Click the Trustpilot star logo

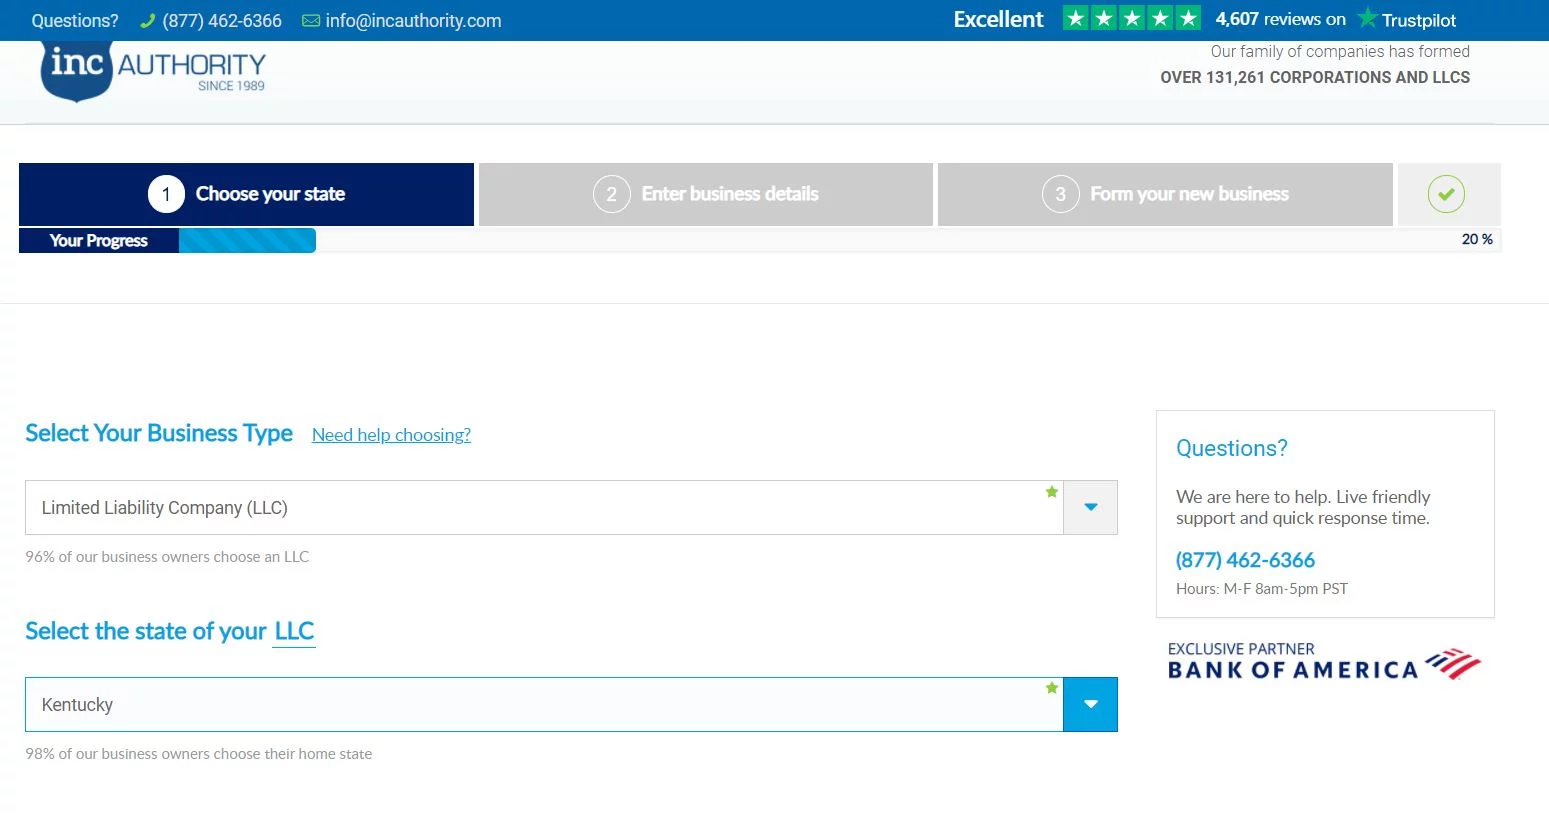[x=1367, y=19]
